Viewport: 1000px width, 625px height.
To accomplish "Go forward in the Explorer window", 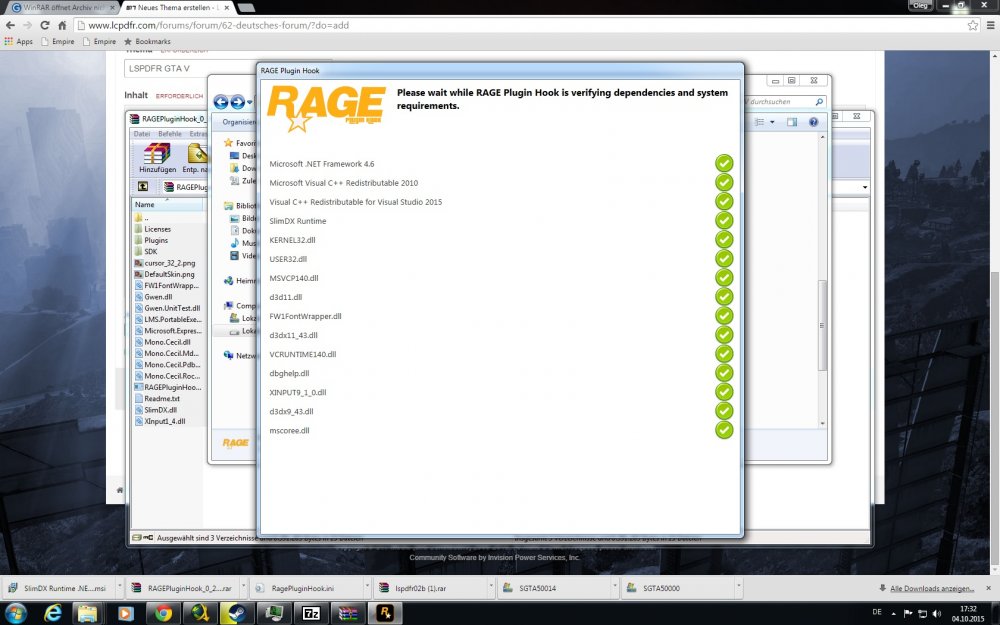I will click(237, 102).
